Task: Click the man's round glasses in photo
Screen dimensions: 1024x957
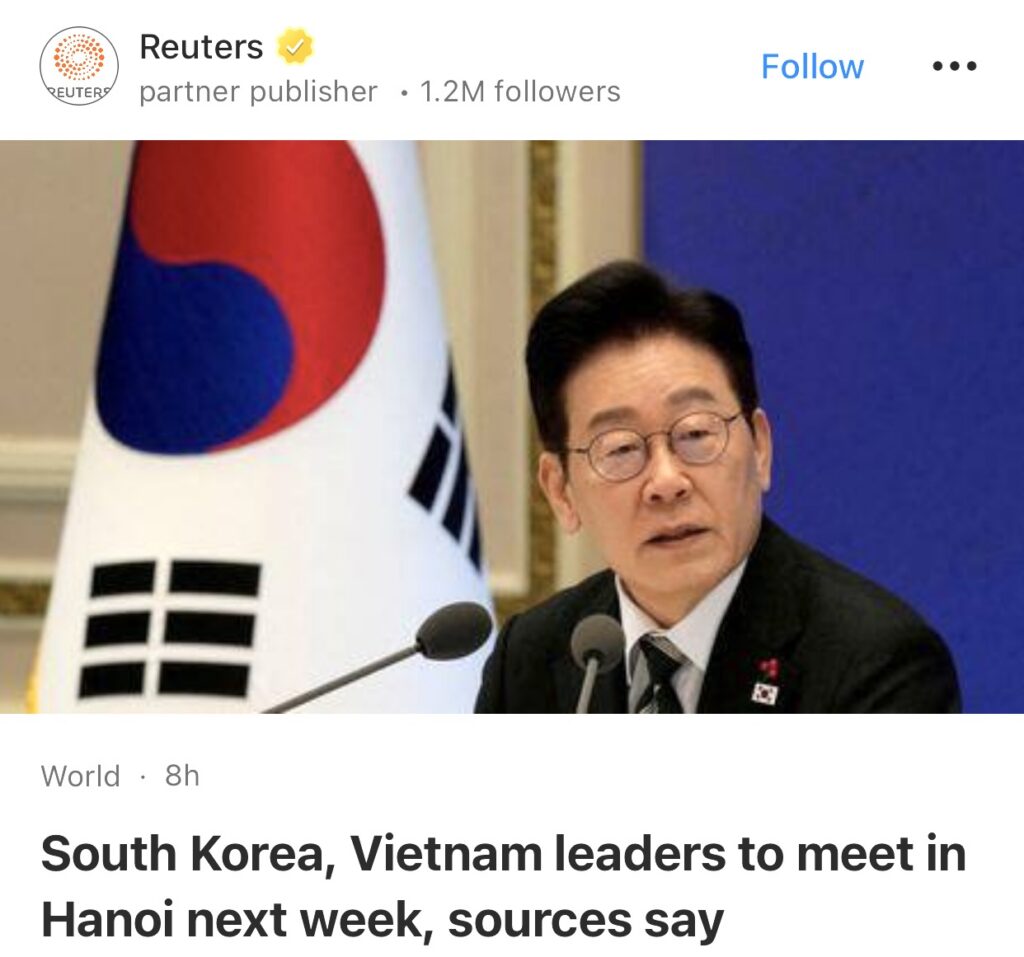Action: (658, 444)
